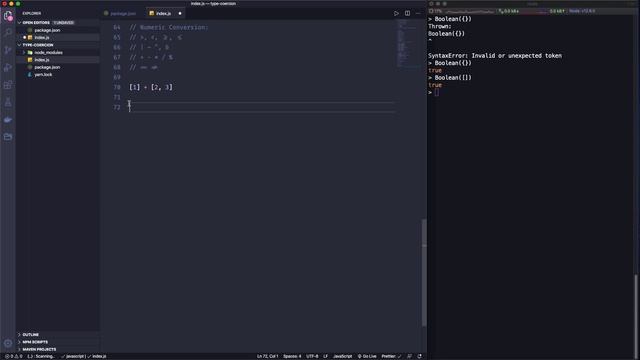Open the Extensions view in activity bar
The width and height of the screenshot is (640, 360).
8,85
